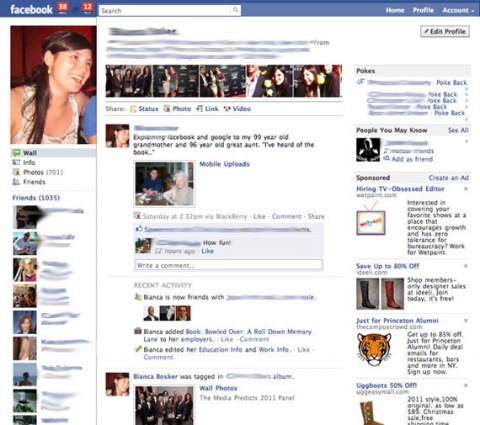
Task: Open the friend requests notification icon
Action: point(62,8)
